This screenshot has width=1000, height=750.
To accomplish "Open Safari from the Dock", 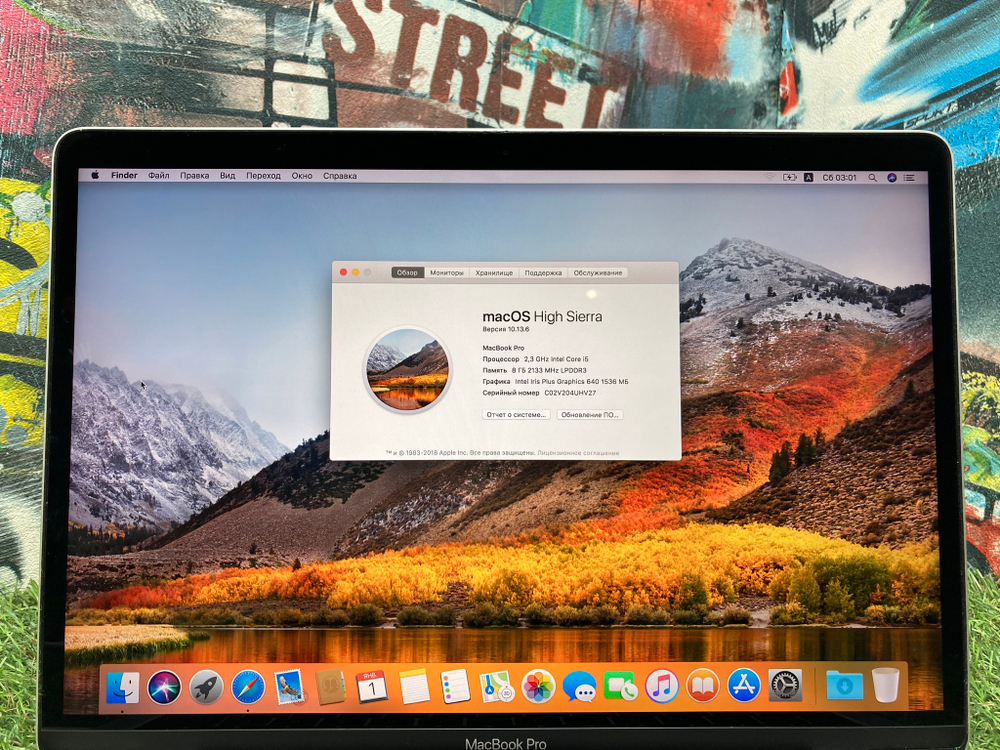I will [x=247, y=688].
